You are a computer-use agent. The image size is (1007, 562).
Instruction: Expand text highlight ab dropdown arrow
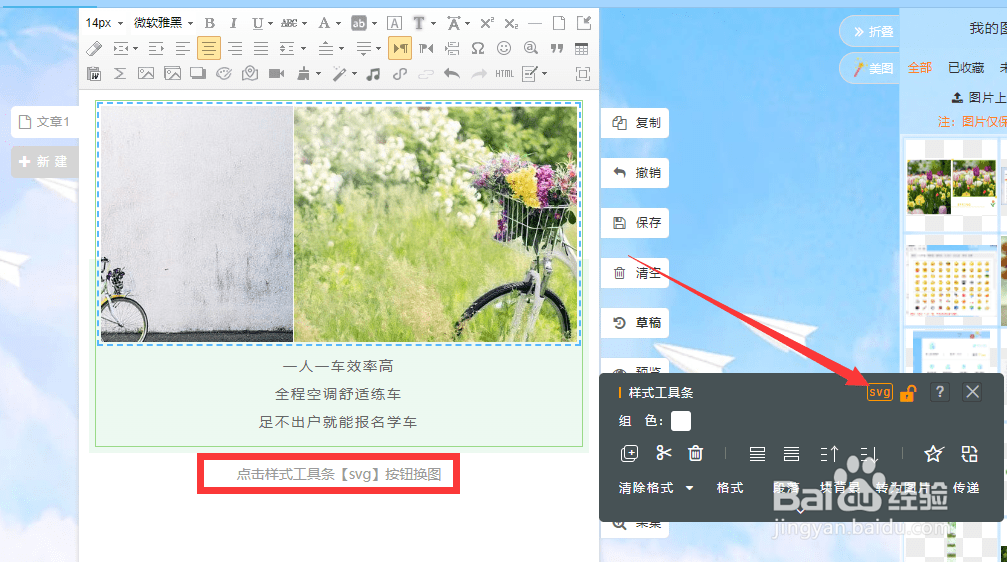click(374, 23)
